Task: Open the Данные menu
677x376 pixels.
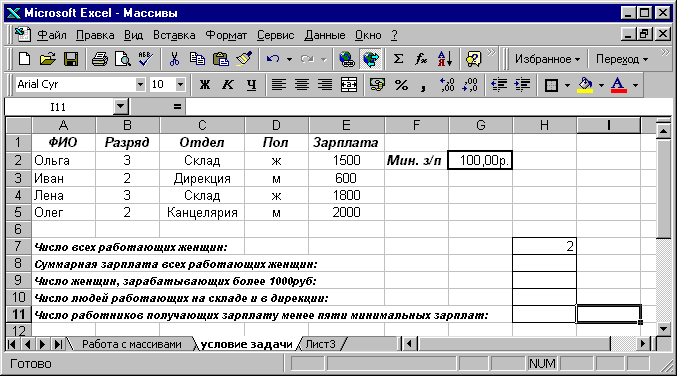Action: click(325, 35)
